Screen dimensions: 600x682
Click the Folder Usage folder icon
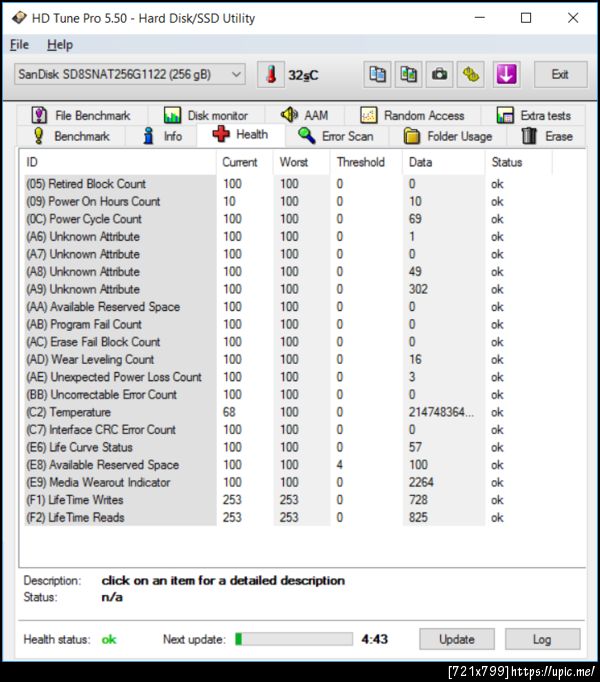[x=412, y=136]
